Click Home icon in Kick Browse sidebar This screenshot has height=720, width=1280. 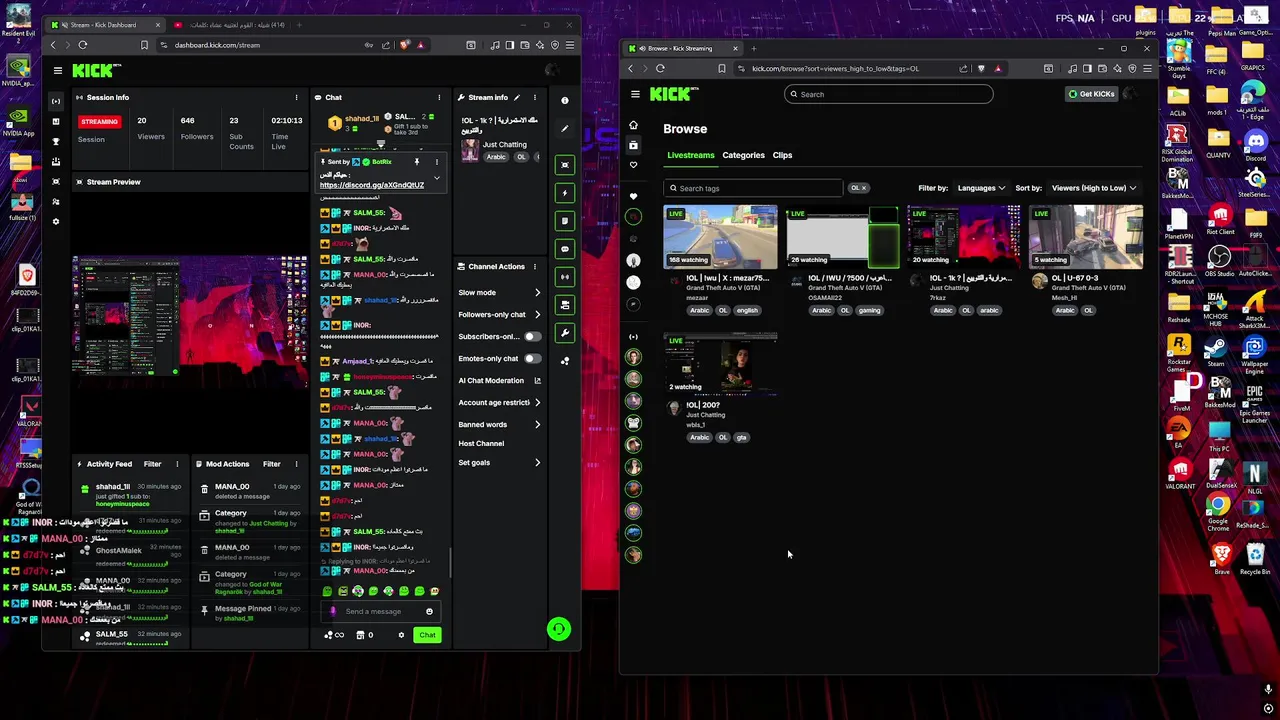(633, 125)
